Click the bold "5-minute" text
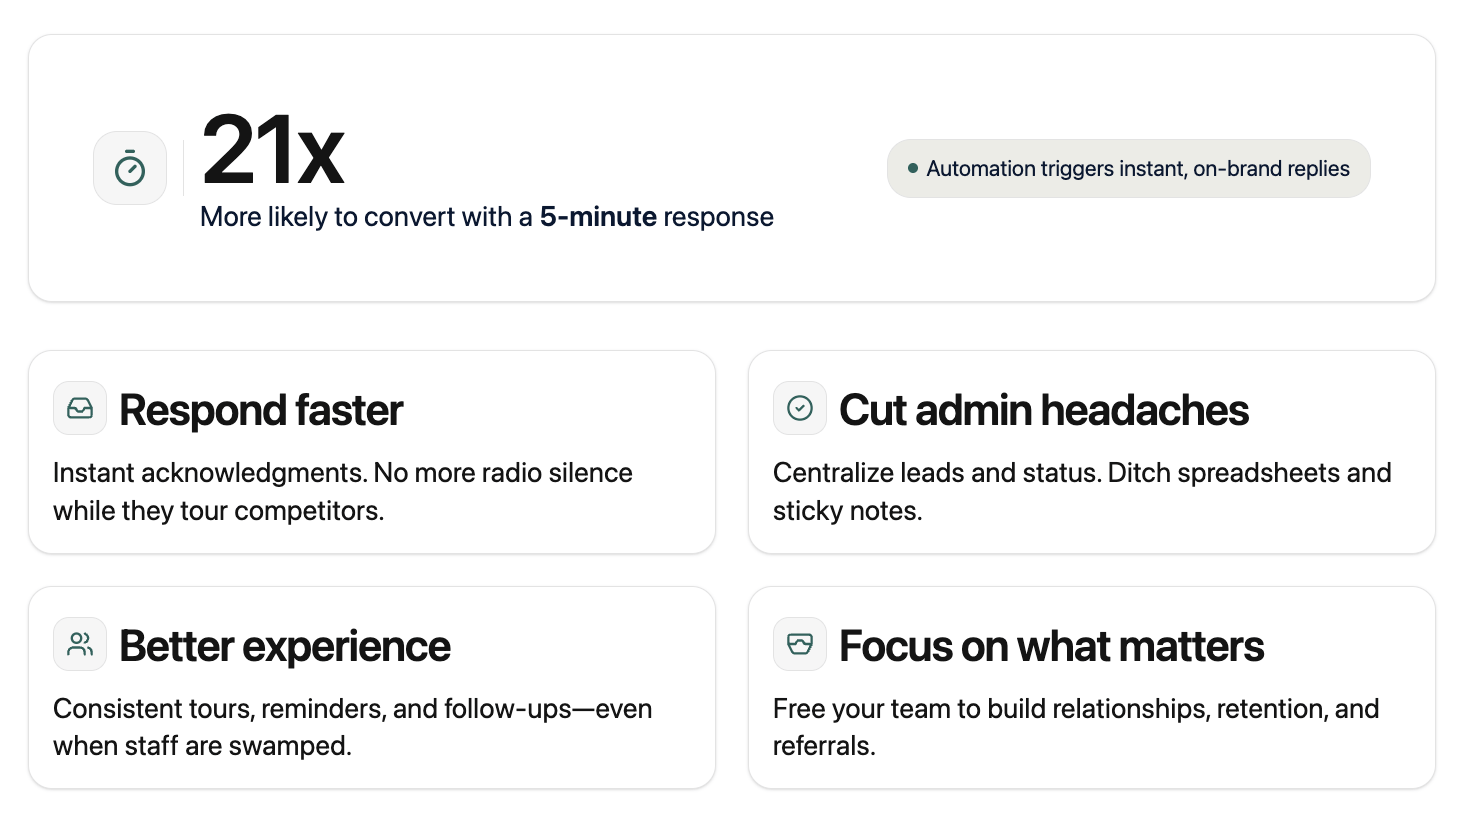The image size is (1462, 820). point(598,217)
